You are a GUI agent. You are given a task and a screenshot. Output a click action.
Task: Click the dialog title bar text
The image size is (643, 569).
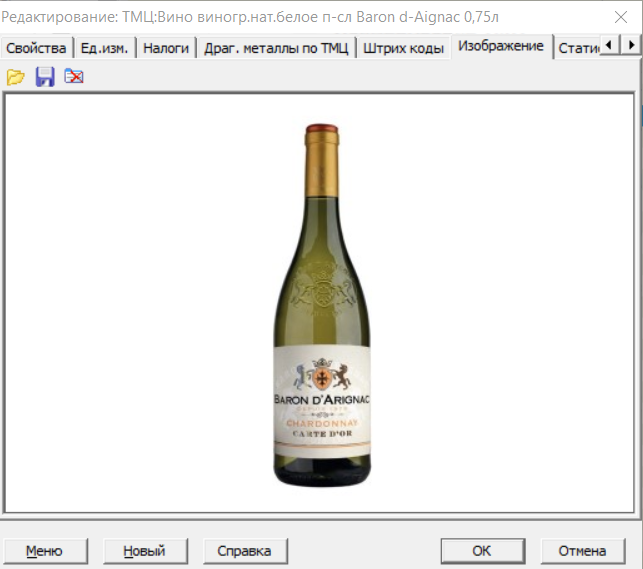coord(250,16)
